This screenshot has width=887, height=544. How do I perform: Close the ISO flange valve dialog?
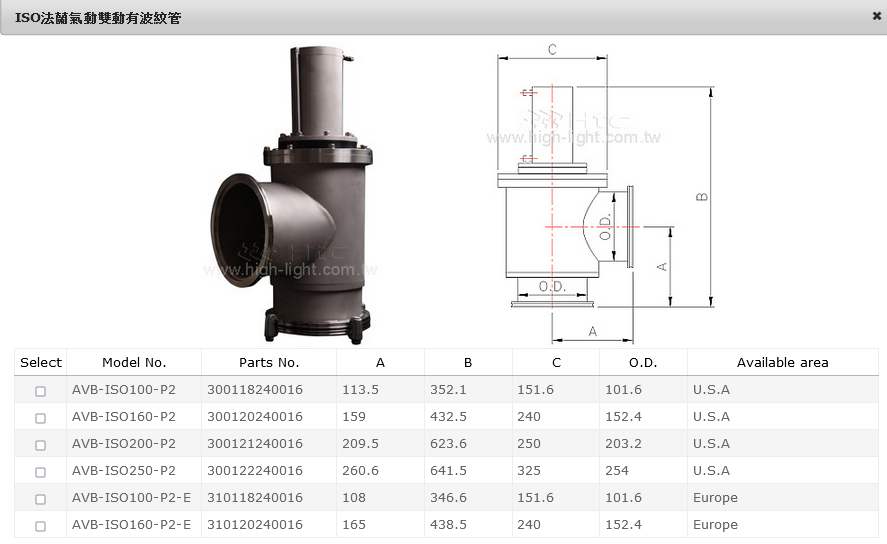coord(876,16)
